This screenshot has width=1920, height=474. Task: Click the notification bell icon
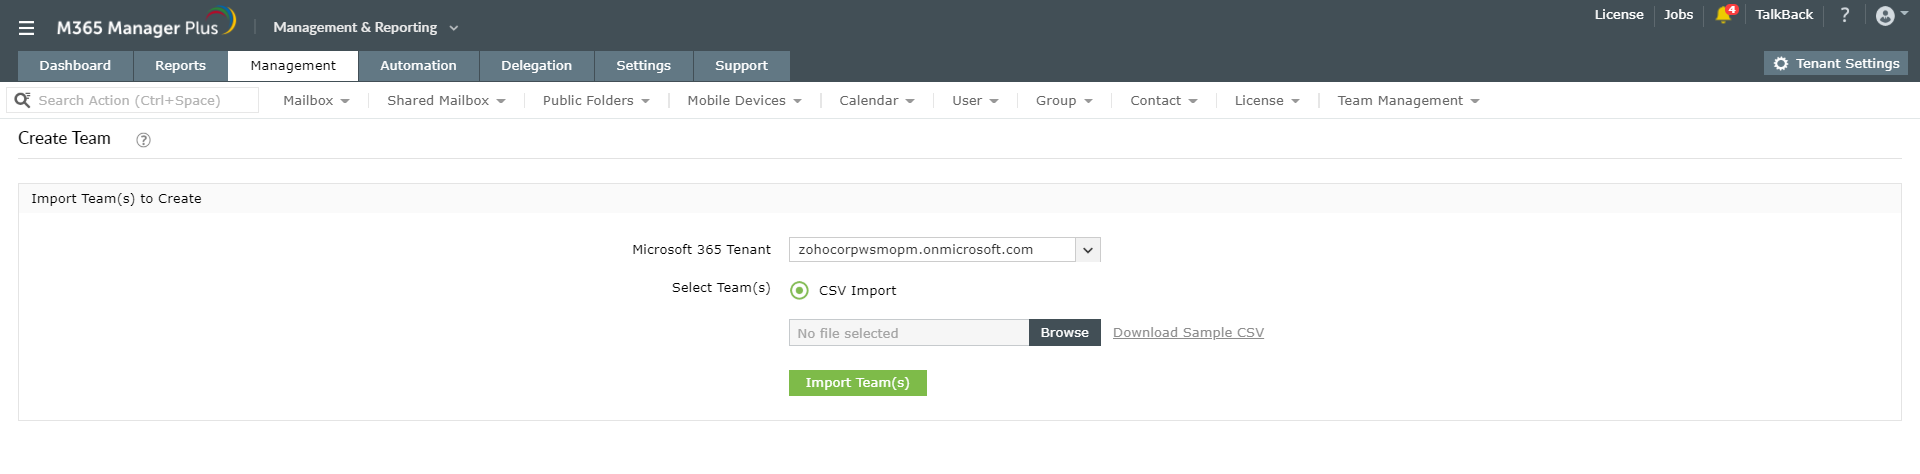[1723, 15]
